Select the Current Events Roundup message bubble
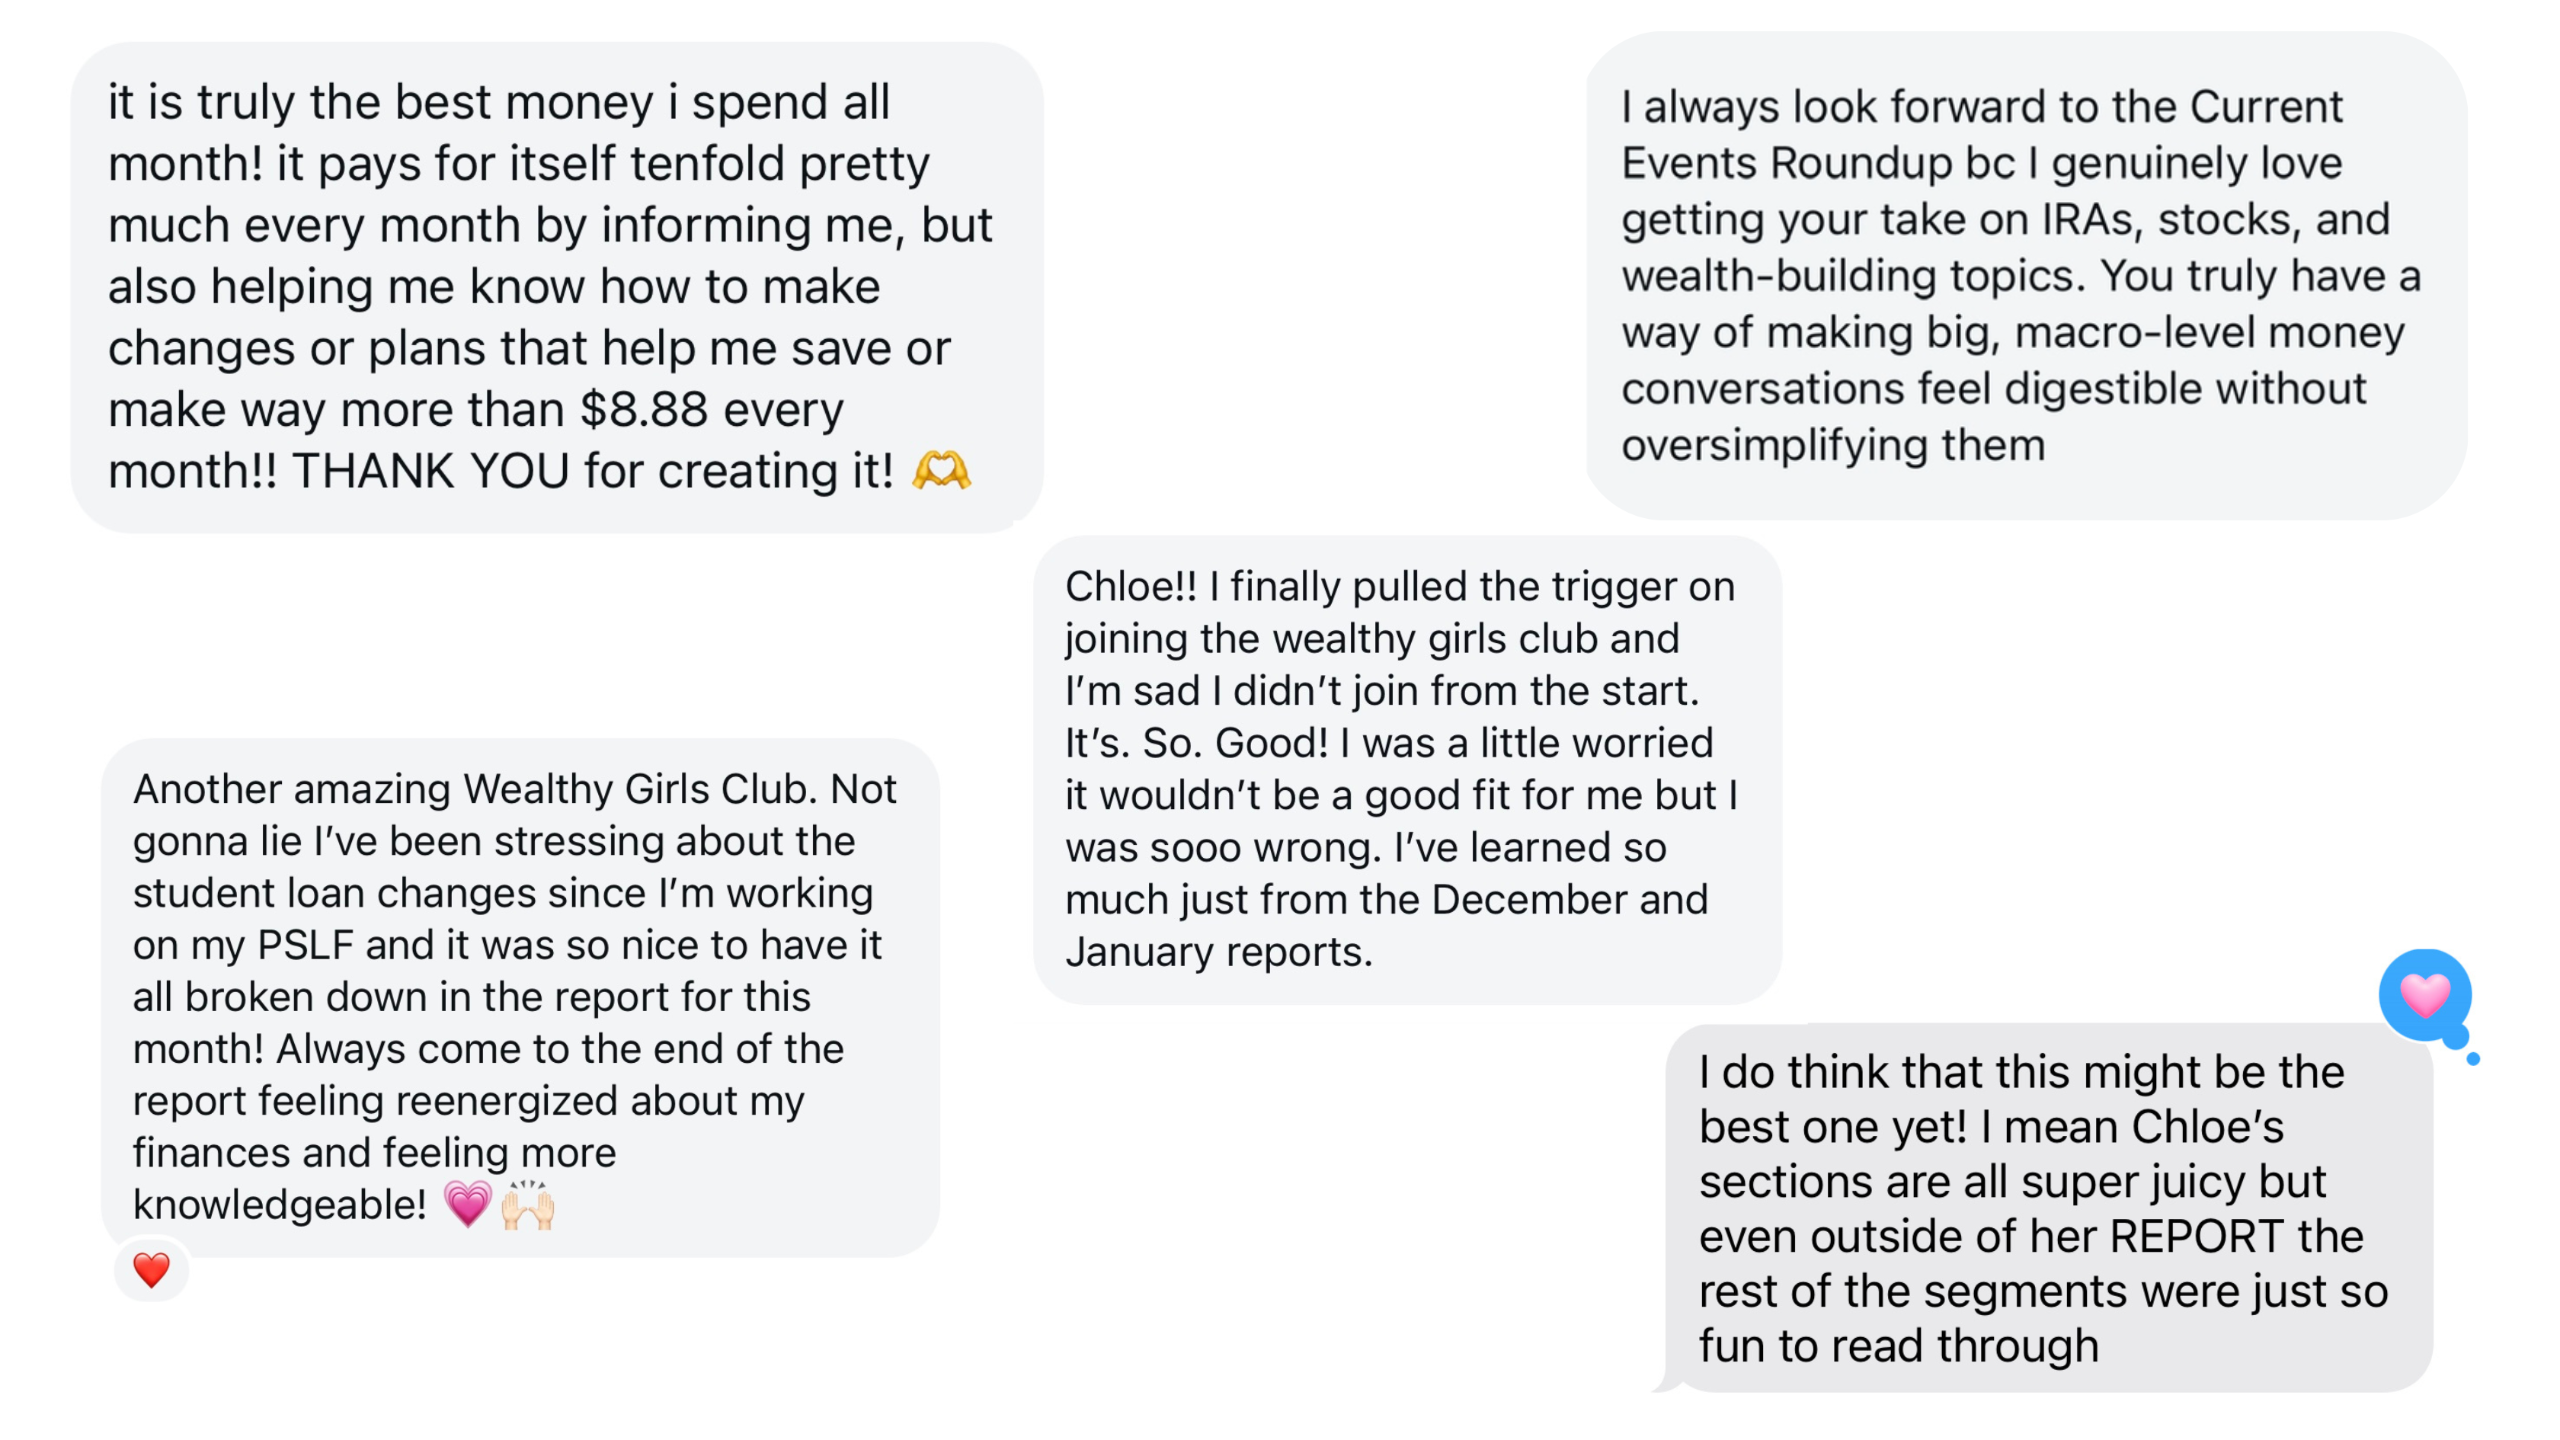This screenshot has width=2560, height=1440. [2026, 275]
